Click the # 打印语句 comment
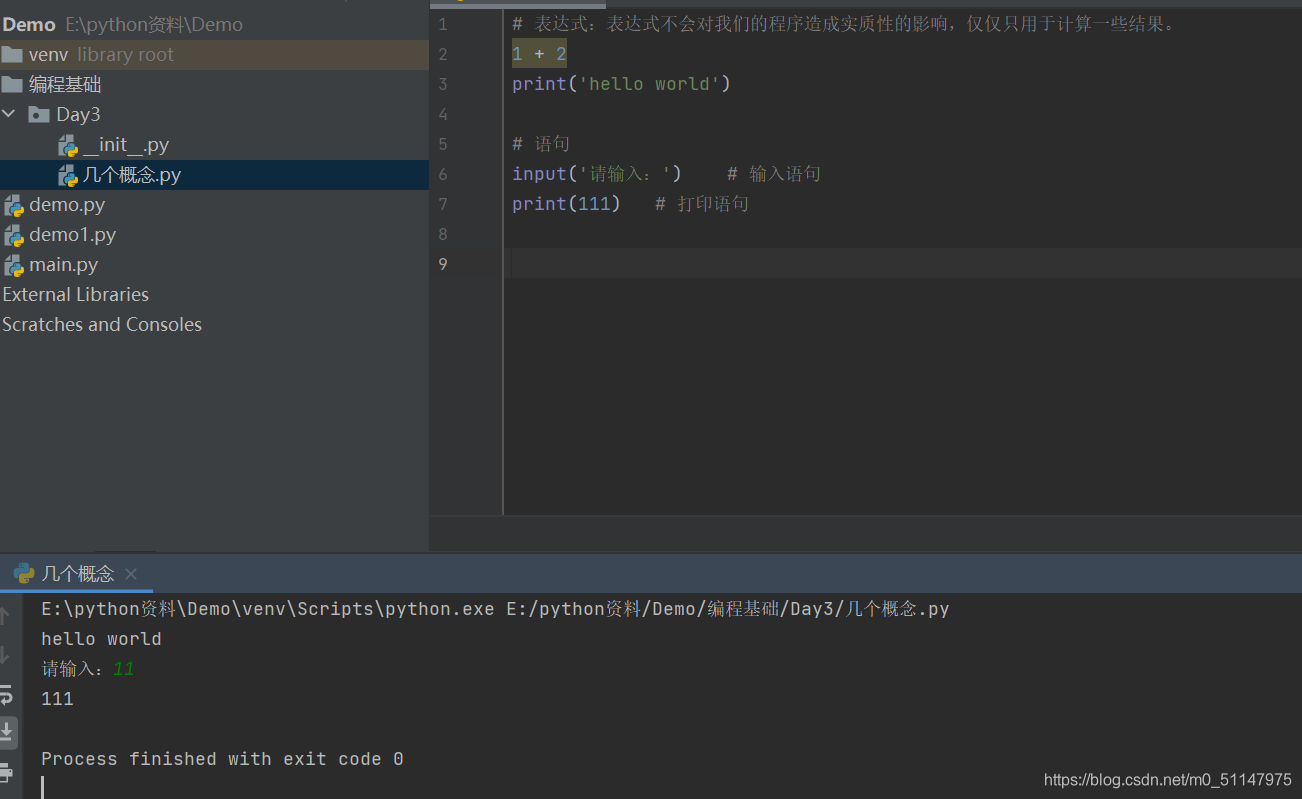1302x799 pixels. pos(702,204)
